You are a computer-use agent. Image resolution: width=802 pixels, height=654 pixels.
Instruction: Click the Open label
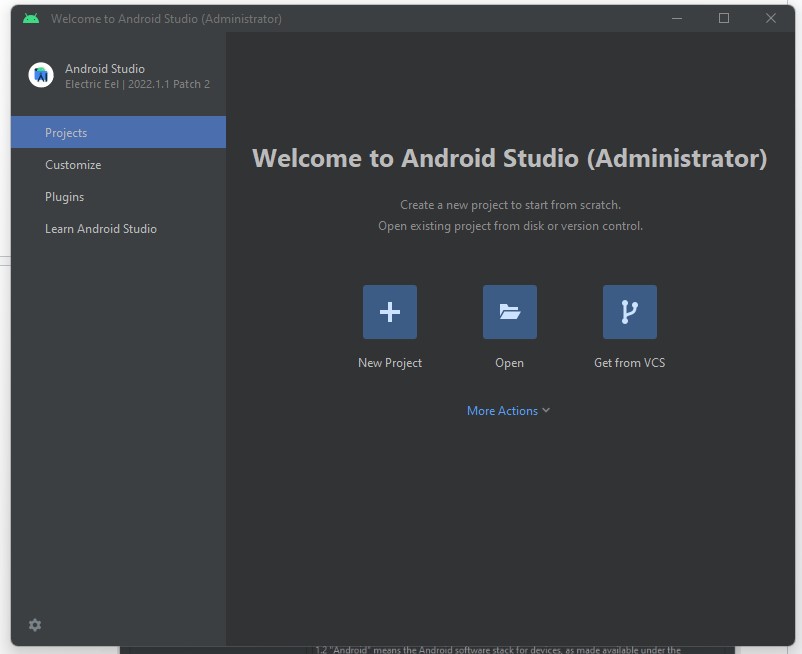click(509, 363)
